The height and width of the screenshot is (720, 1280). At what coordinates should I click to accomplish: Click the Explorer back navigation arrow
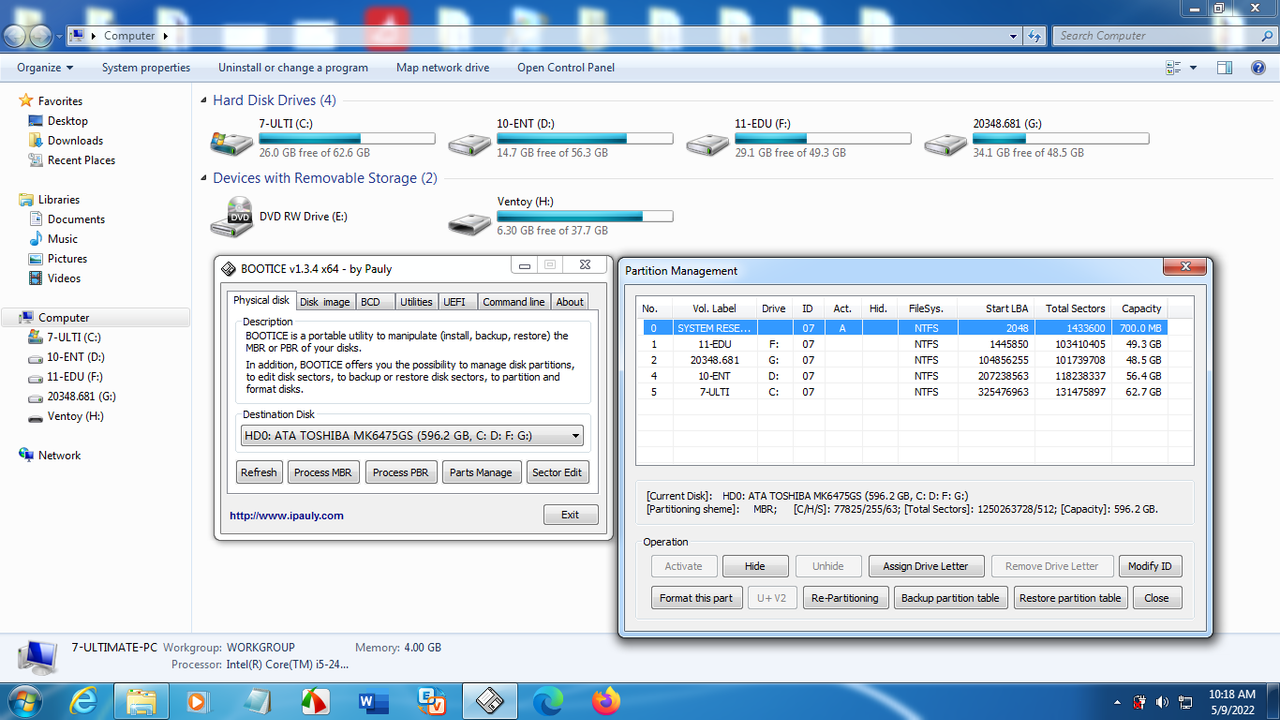click(x=15, y=36)
